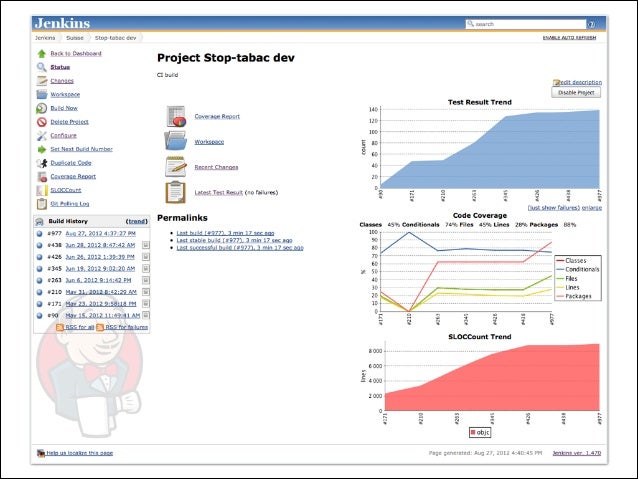Open the Back to Dashboard link
Screen dimensions: 638x479
pos(76,53)
